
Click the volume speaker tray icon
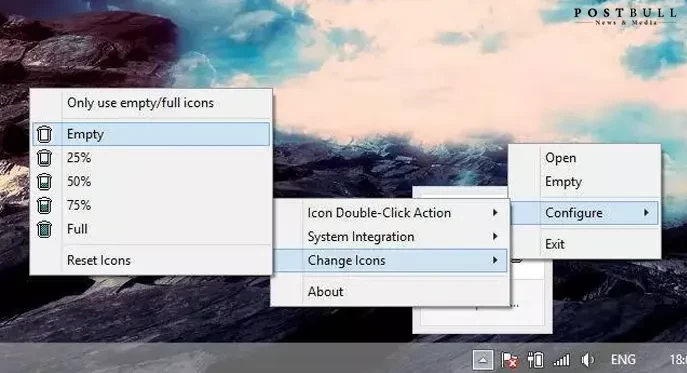[587, 360]
